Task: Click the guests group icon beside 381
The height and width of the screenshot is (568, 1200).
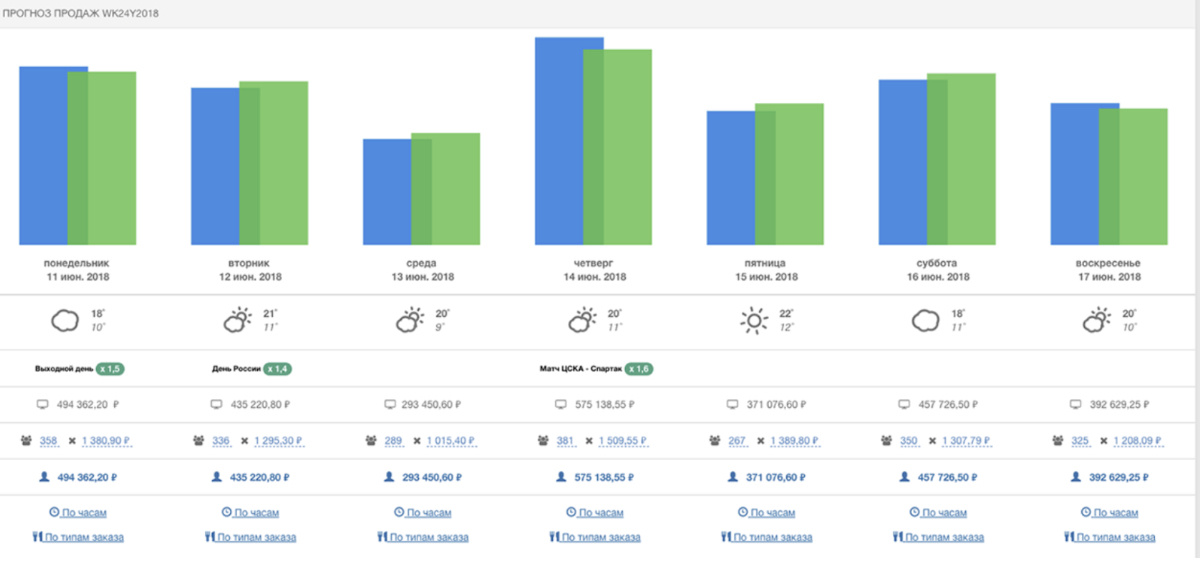Action: (544, 440)
